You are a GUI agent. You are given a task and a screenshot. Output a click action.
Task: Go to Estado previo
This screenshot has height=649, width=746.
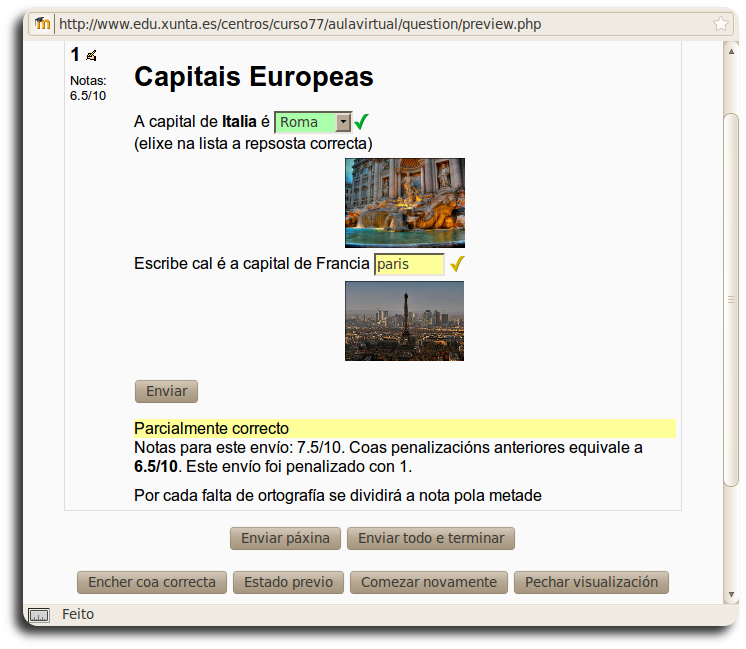pos(288,582)
